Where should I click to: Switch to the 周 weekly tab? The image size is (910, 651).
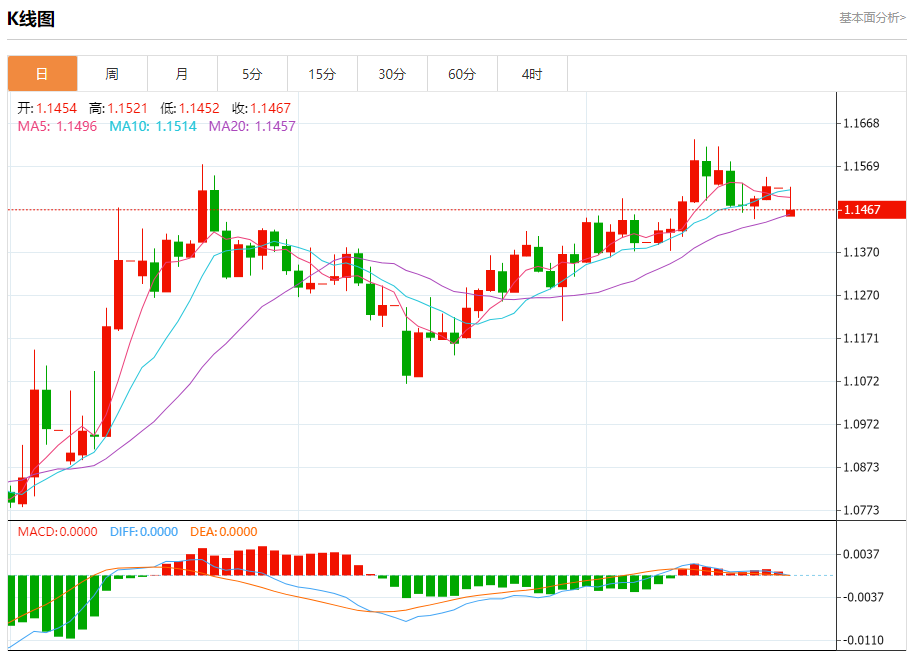(x=112, y=74)
